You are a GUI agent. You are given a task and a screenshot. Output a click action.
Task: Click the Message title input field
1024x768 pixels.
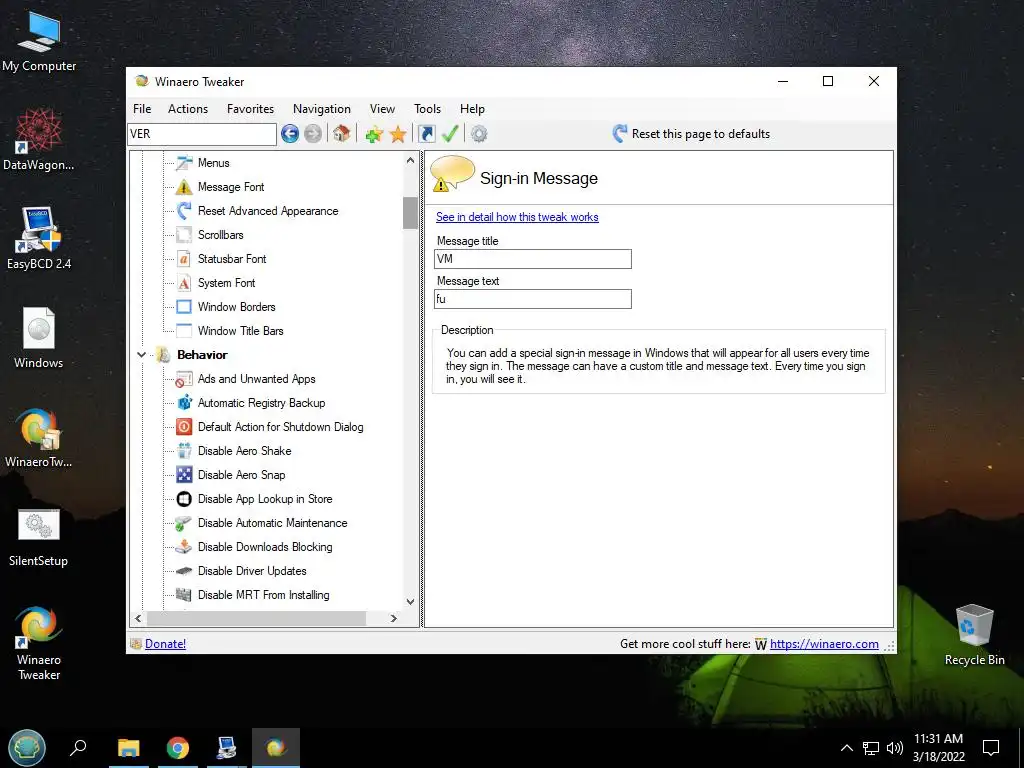click(533, 259)
